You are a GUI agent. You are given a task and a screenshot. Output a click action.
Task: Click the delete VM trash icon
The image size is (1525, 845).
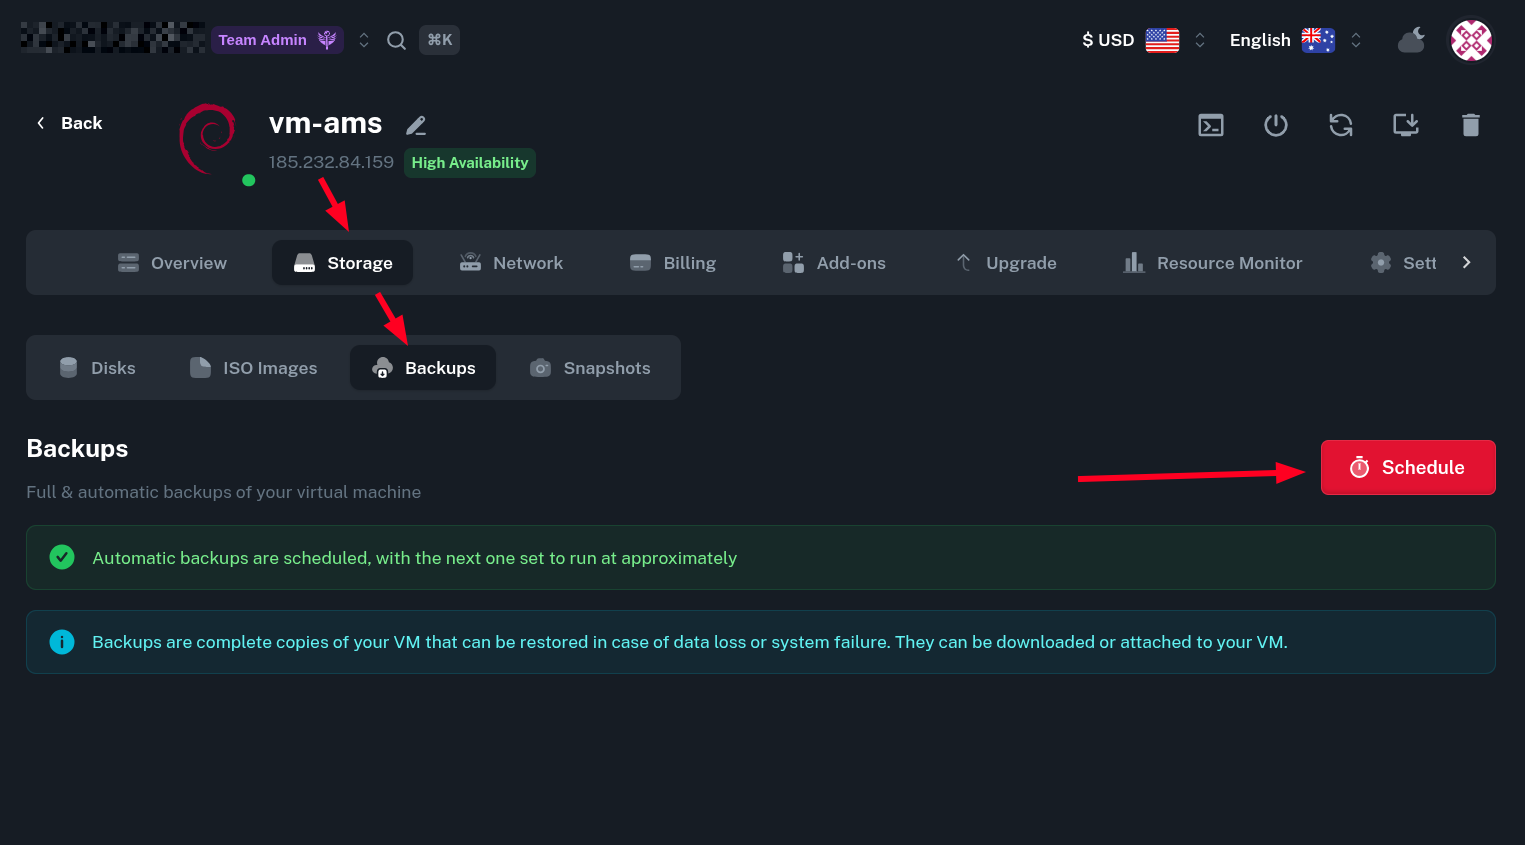point(1470,125)
